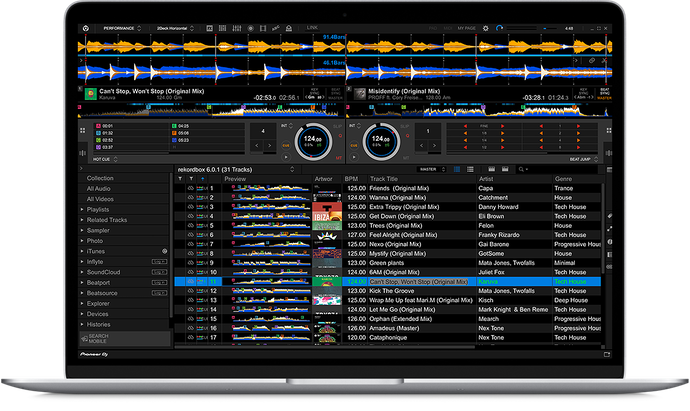This screenshot has height=411, width=690.
Task: Open the rekordbox logo menu
Action: tap(85, 28)
